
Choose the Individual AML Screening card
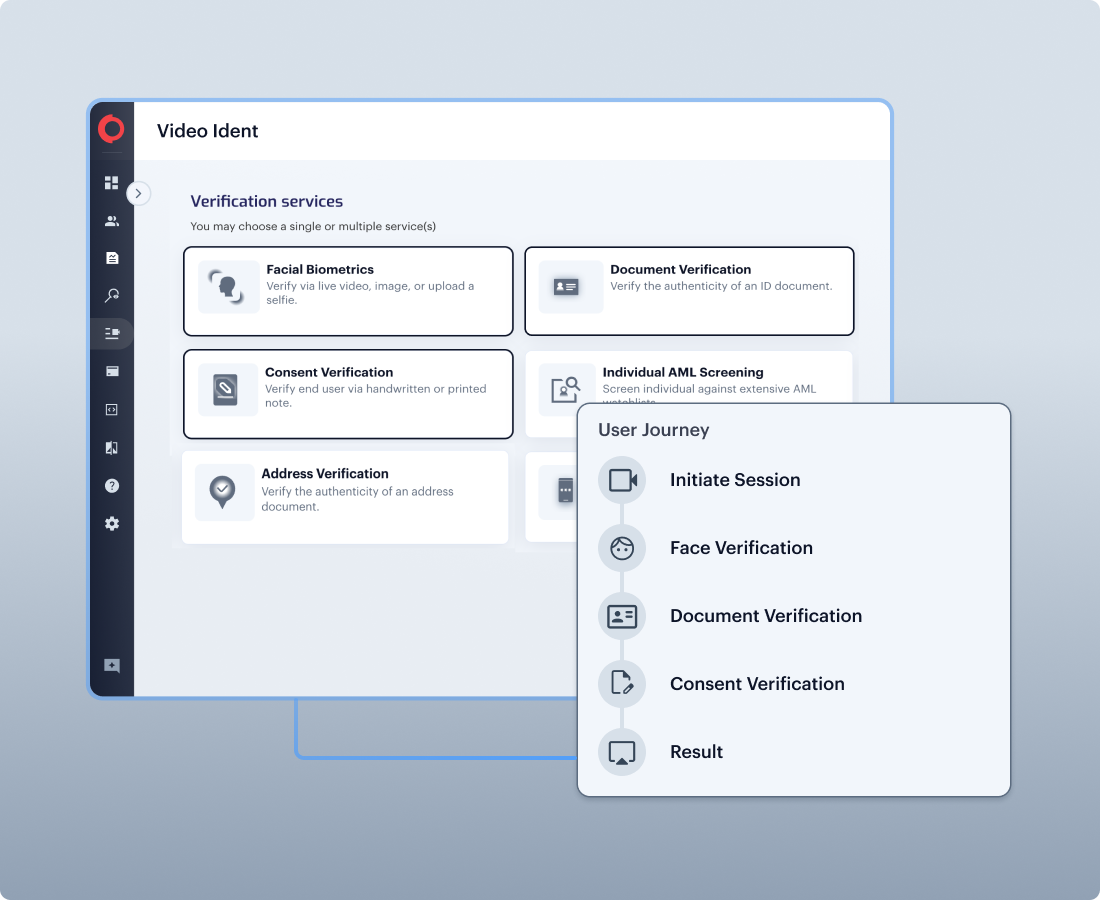tap(689, 380)
